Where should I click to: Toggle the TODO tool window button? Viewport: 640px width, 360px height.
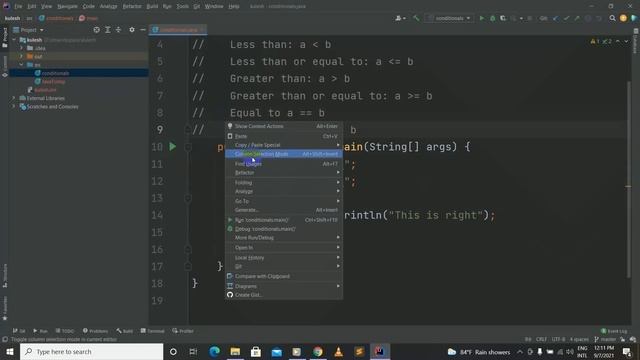tap(64, 331)
